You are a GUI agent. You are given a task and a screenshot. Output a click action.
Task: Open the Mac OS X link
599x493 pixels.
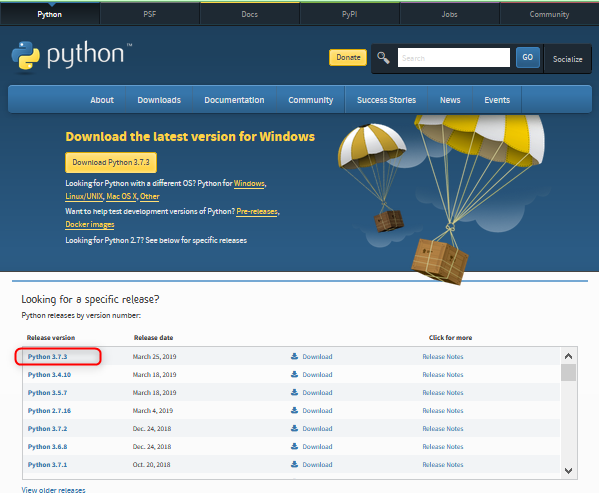tap(121, 196)
